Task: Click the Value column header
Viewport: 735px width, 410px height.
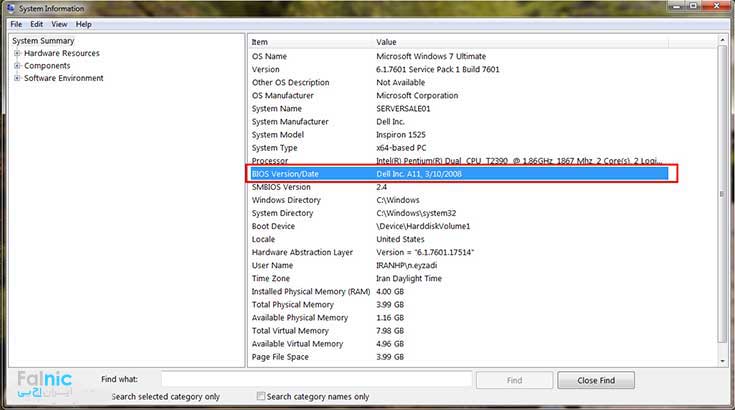Action: pyautogui.click(x=540, y=42)
